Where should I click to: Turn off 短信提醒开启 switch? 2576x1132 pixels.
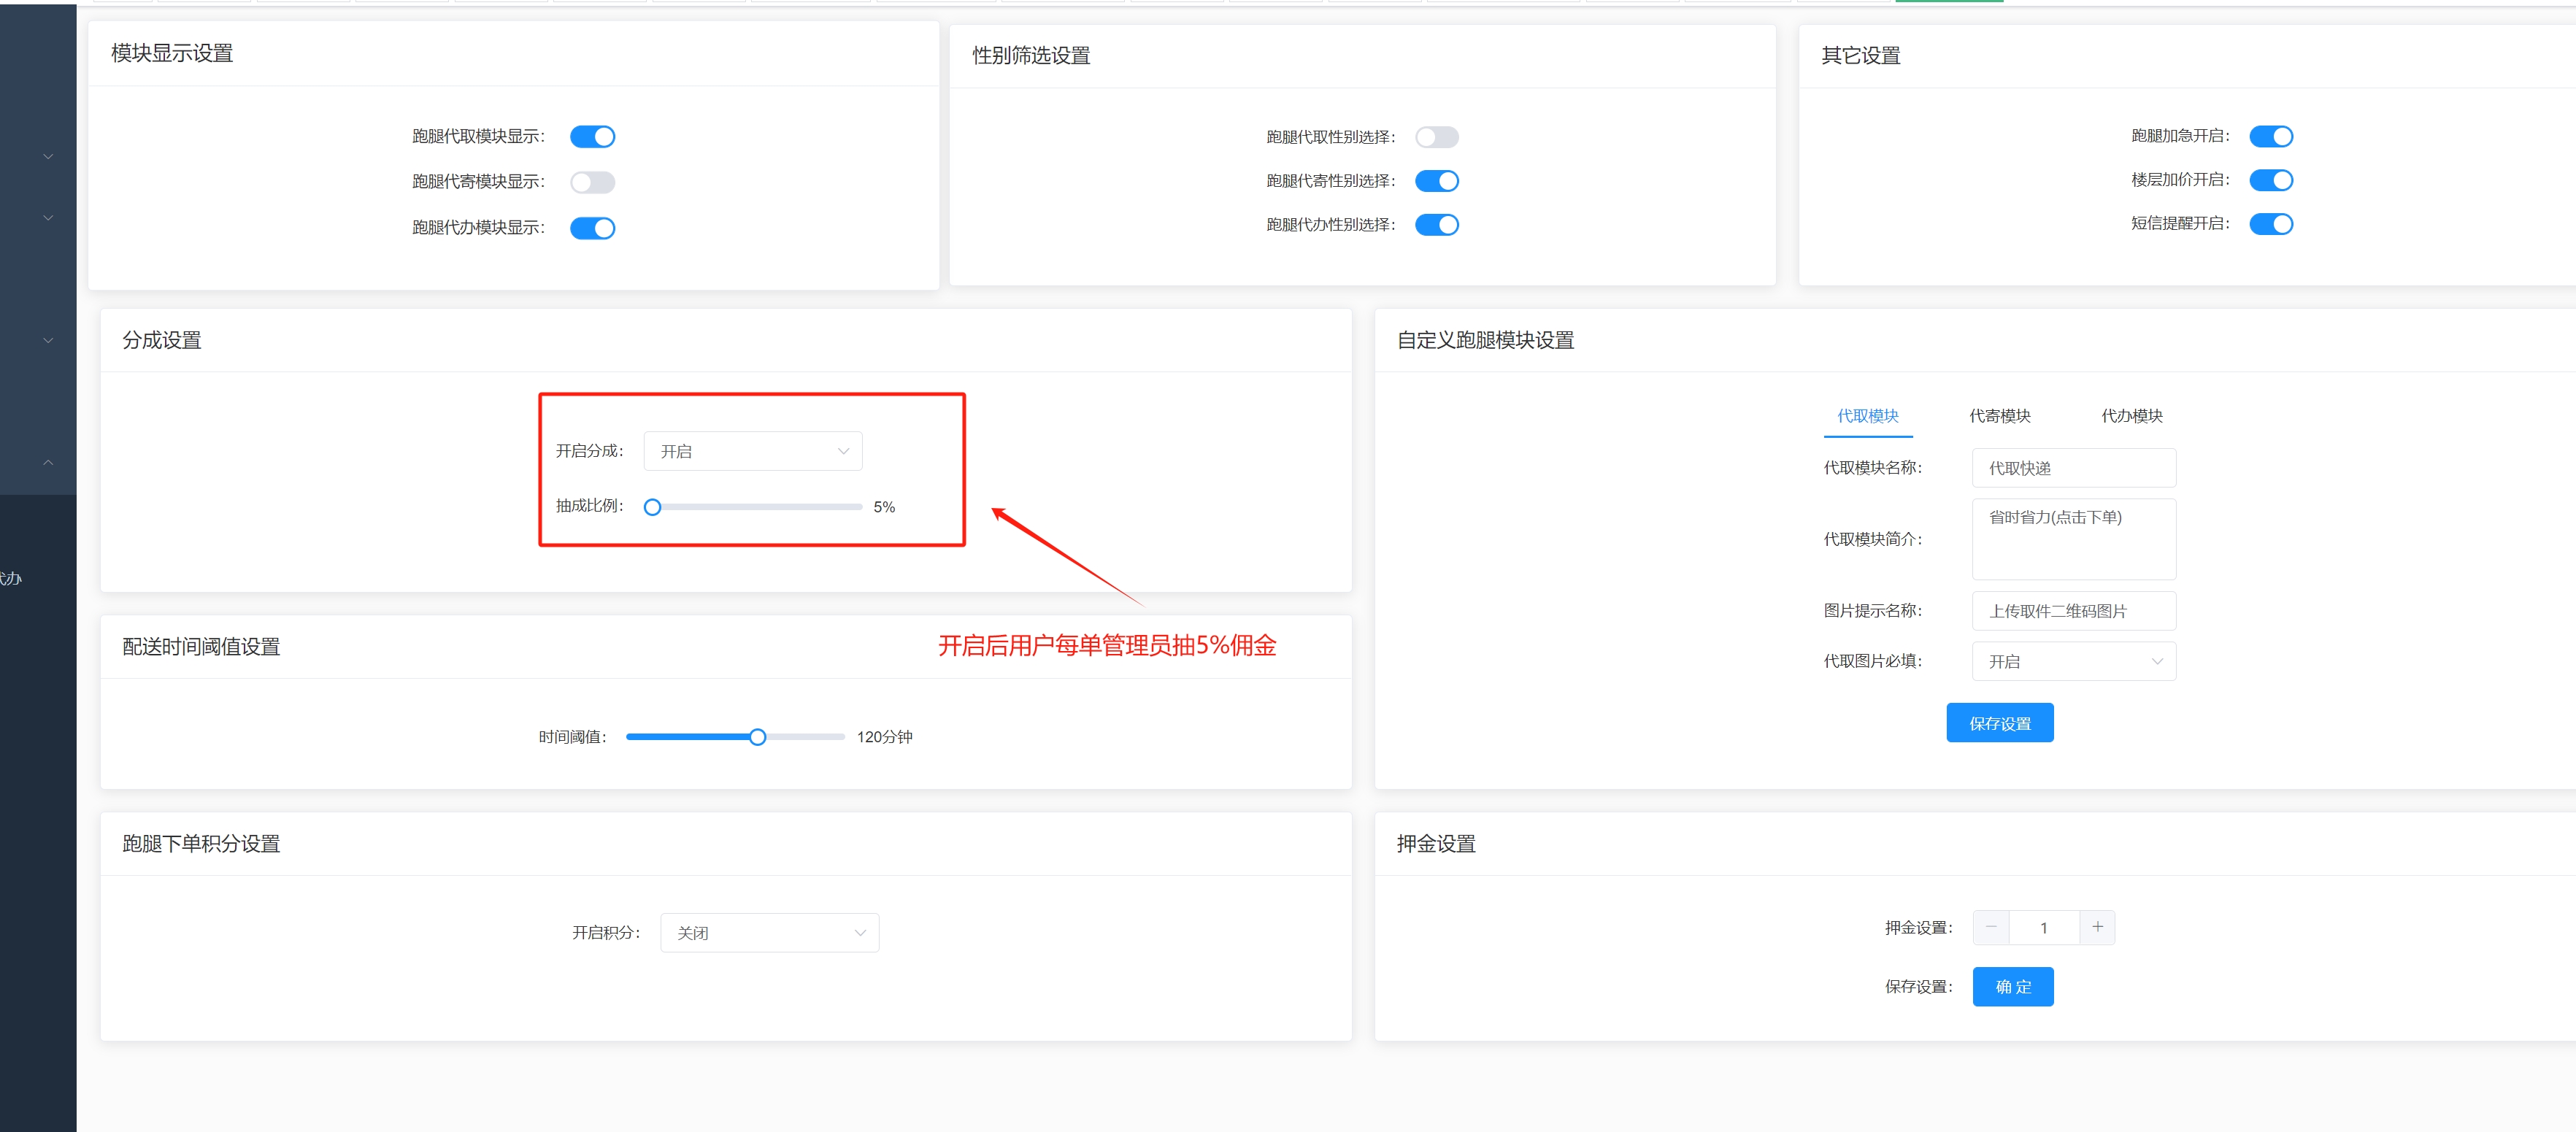pyautogui.click(x=2270, y=224)
